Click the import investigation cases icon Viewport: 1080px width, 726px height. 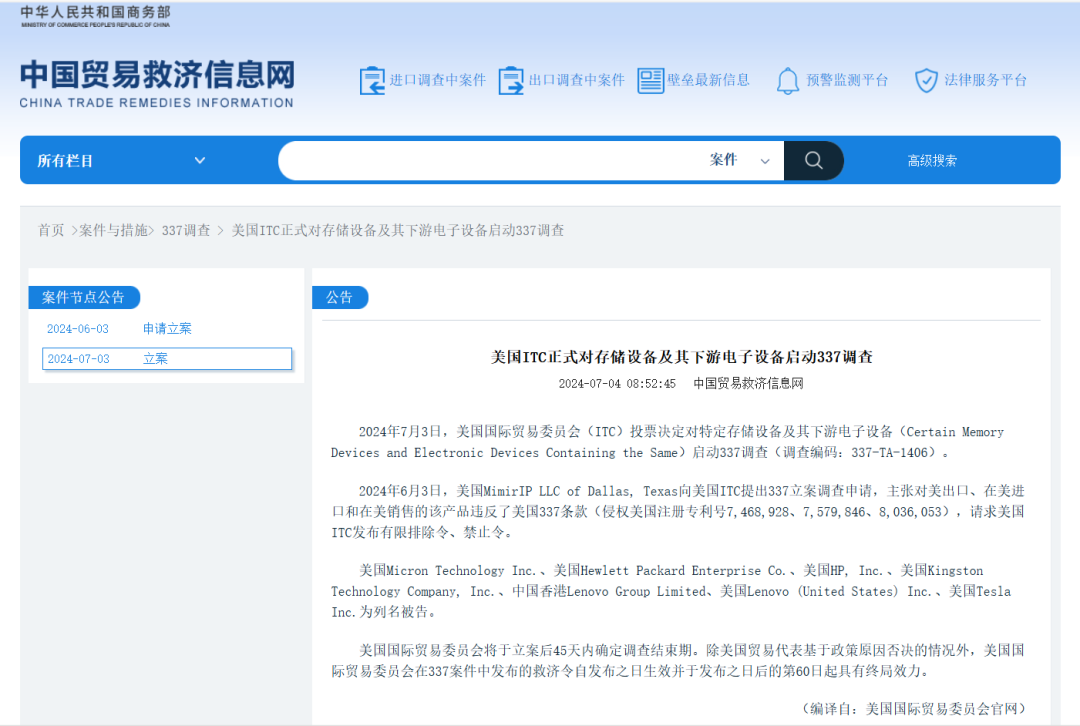(372, 81)
